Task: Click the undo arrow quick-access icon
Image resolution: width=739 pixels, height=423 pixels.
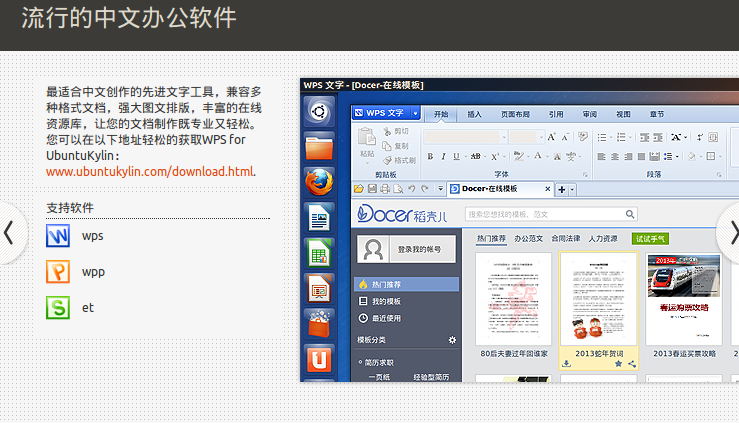Action: pos(411,189)
